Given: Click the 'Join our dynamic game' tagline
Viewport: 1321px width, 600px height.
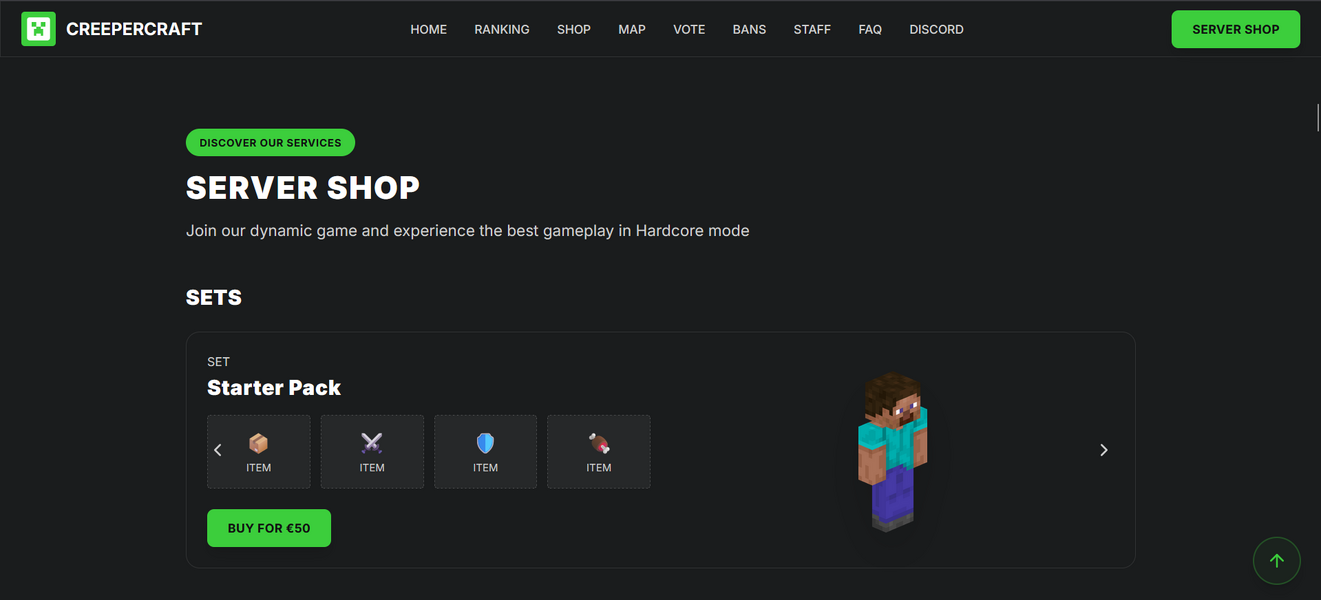Looking at the screenshot, I should click(x=468, y=231).
